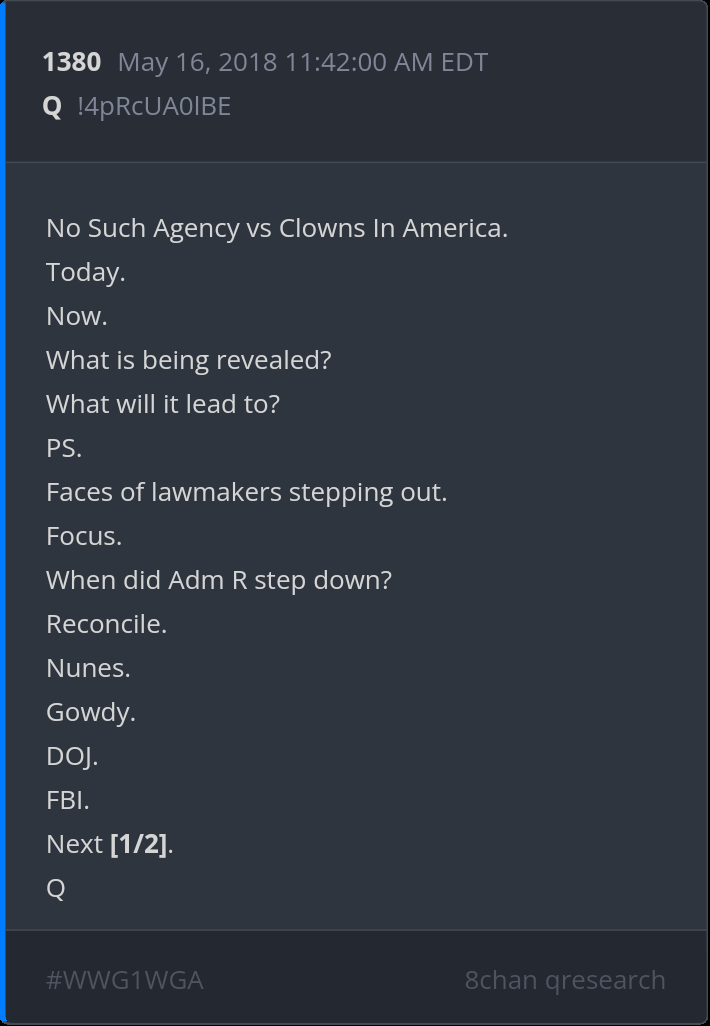This screenshot has width=710, height=1026.
Task: Click the Q author name in header
Action: tap(52, 106)
